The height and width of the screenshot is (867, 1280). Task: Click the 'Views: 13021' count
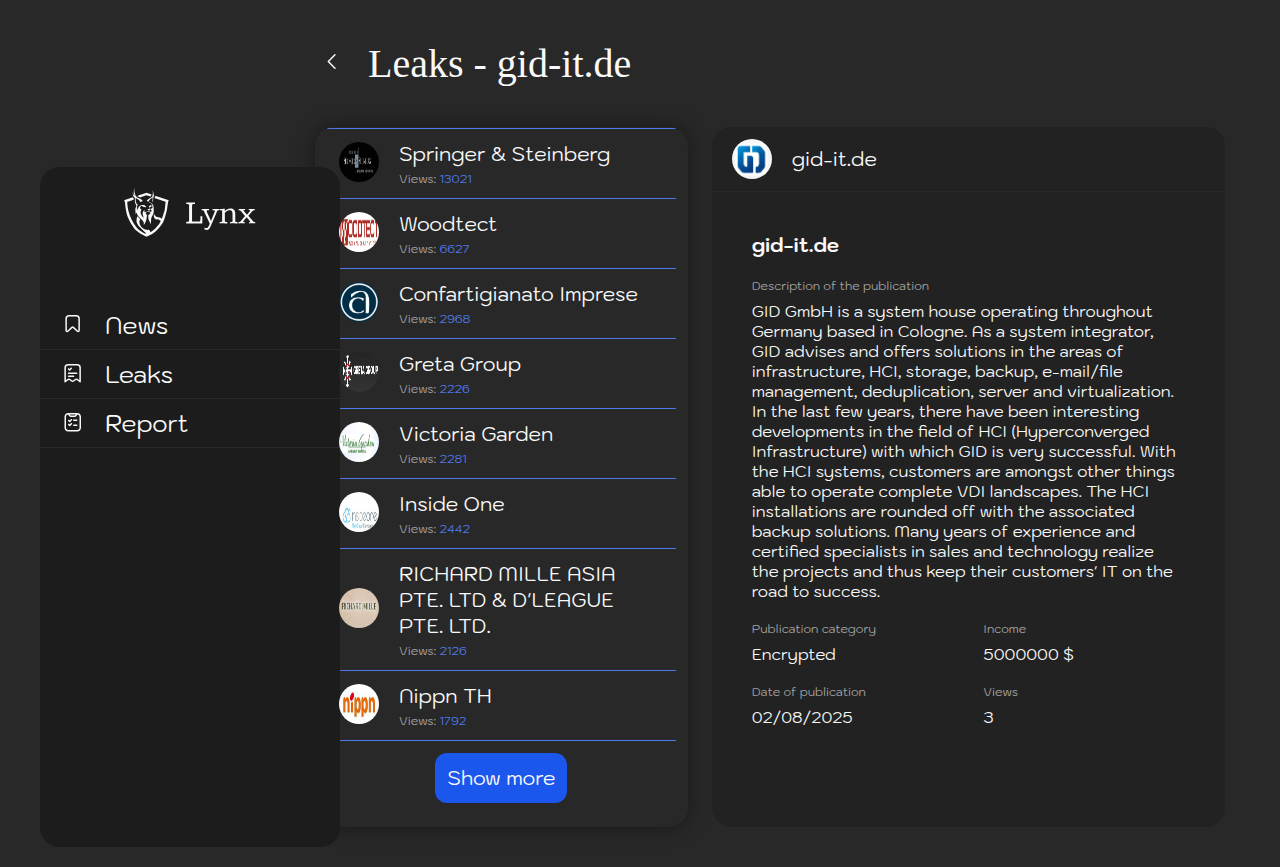[435, 179]
